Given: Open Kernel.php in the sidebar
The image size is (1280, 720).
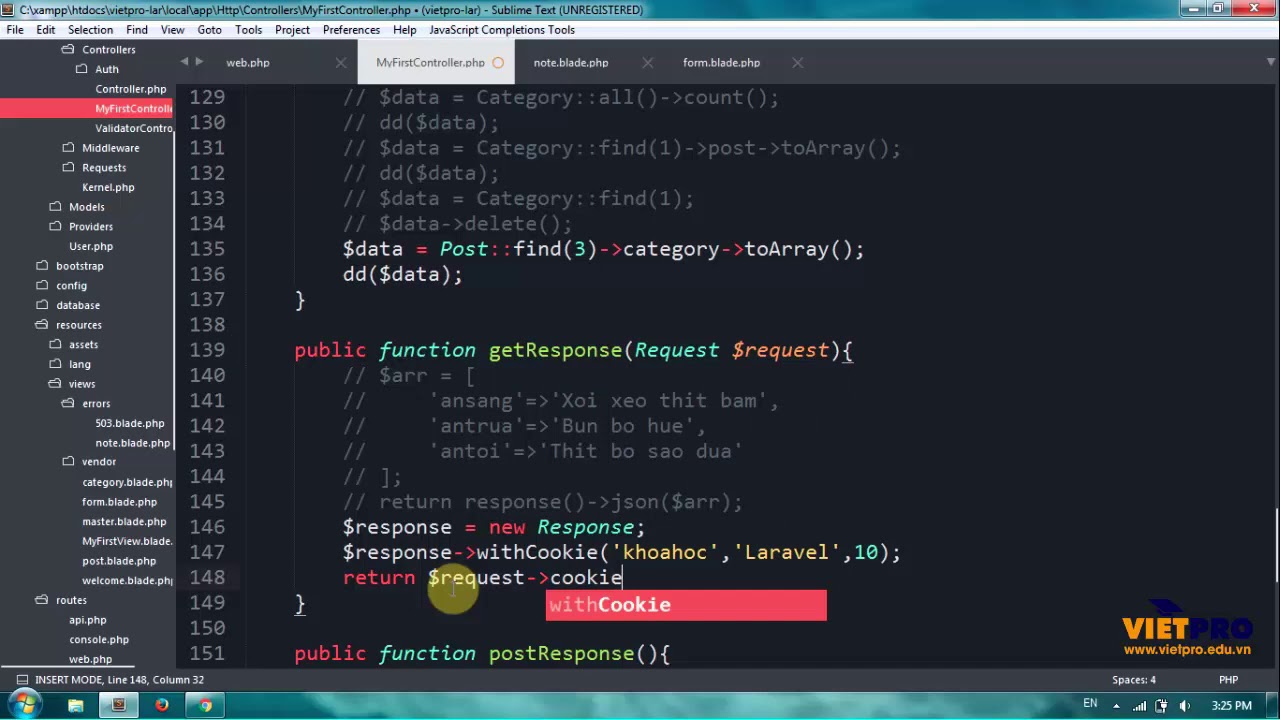Looking at the screenshot, I should click(108, 187).
